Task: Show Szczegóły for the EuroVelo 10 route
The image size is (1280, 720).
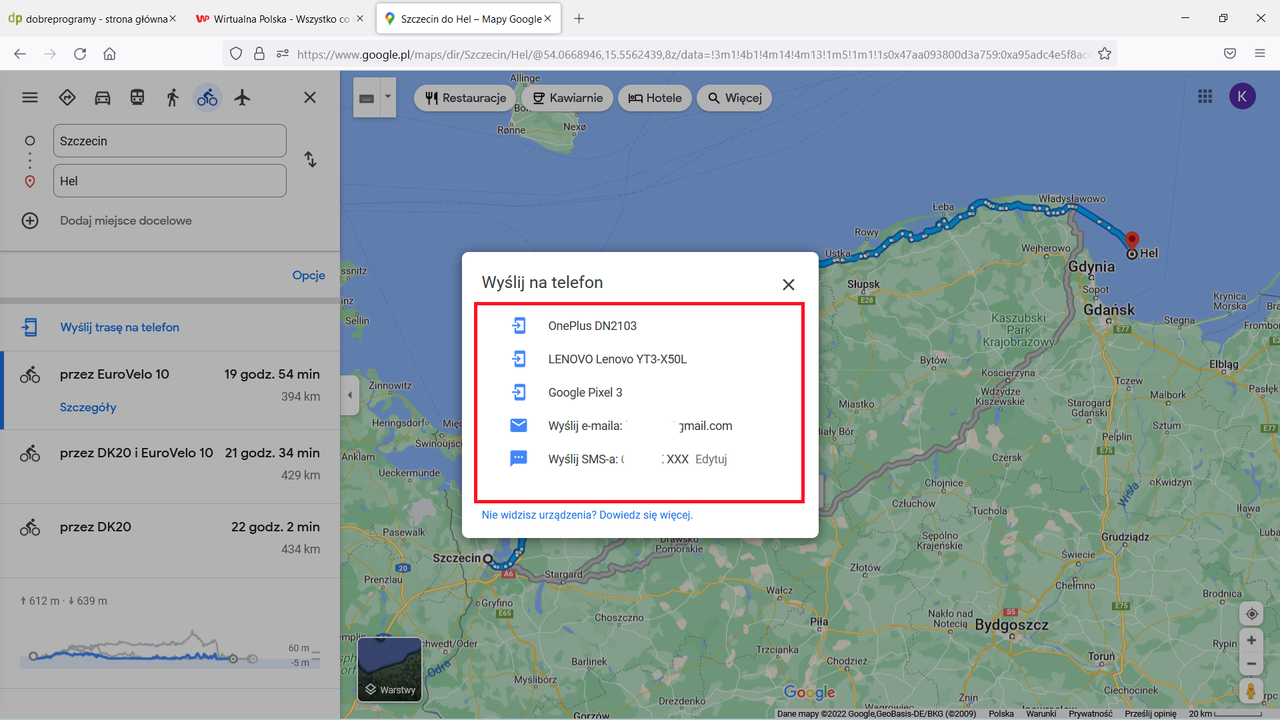Action: (87, 407)
